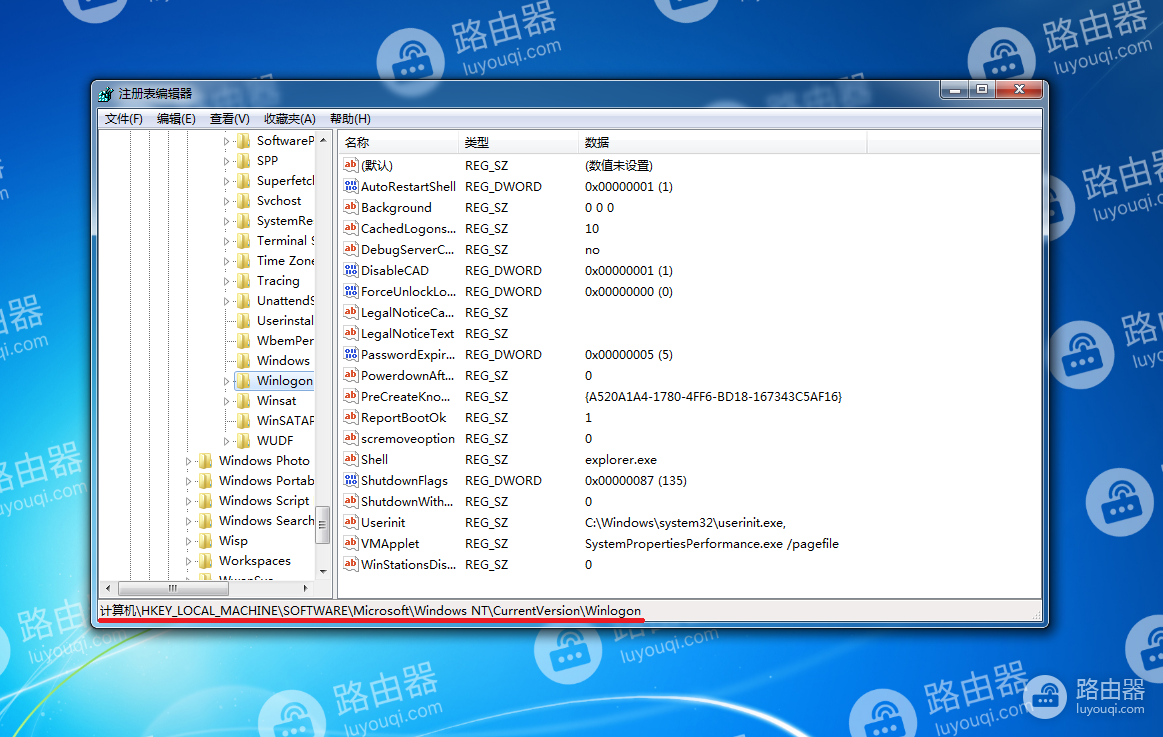
Task: Click the registry path in status bar
Action: coord(370,610)
